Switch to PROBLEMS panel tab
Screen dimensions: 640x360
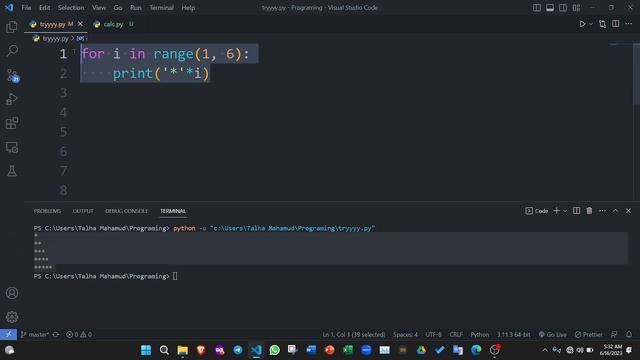(47, 211)
